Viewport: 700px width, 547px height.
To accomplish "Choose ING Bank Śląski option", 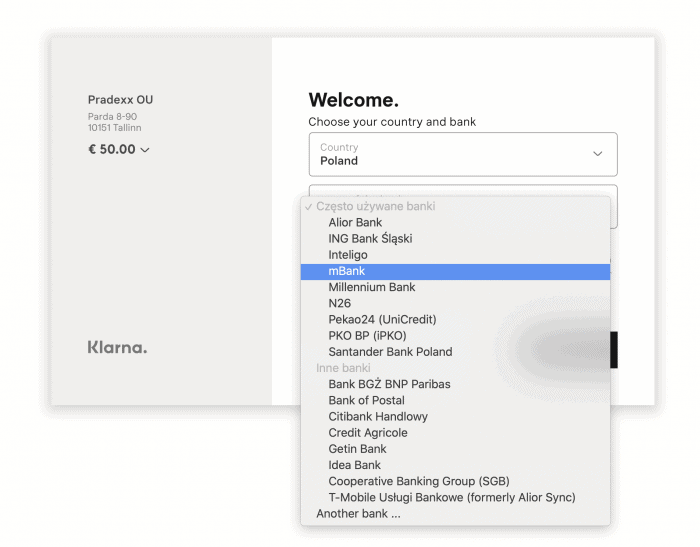I will [x=455, y=238].
